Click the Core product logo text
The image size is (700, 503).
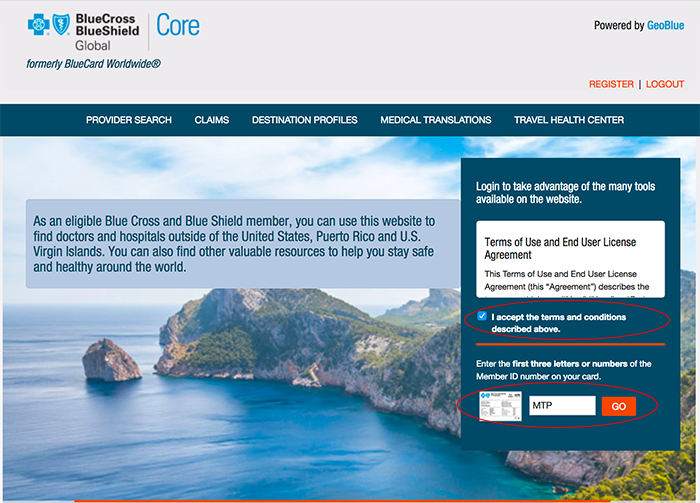click(178, 25)
